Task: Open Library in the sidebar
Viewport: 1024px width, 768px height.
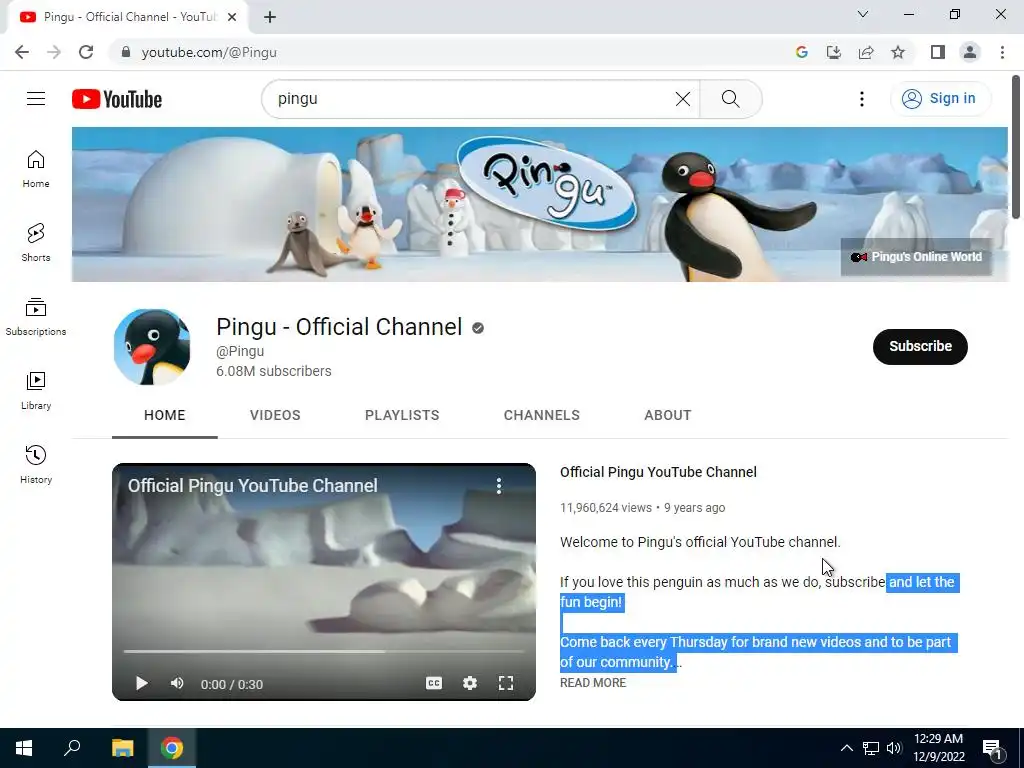Action: (x=36, y=391)
